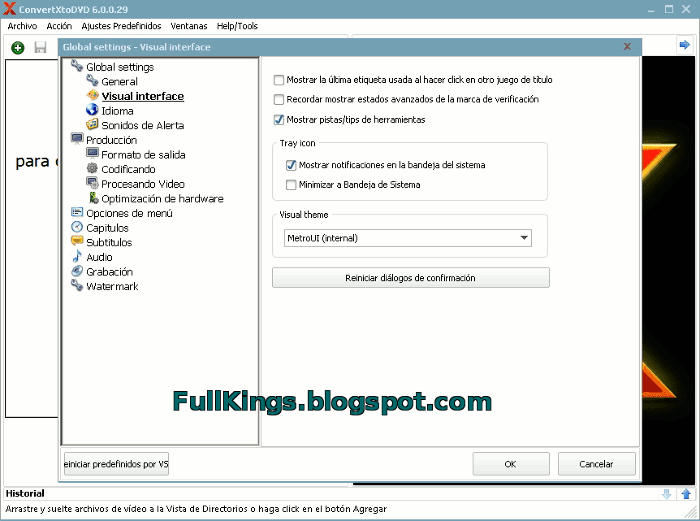Click the Optimización de hardware icon
This screenshot has height=521, width=700.
pos(93,198)
